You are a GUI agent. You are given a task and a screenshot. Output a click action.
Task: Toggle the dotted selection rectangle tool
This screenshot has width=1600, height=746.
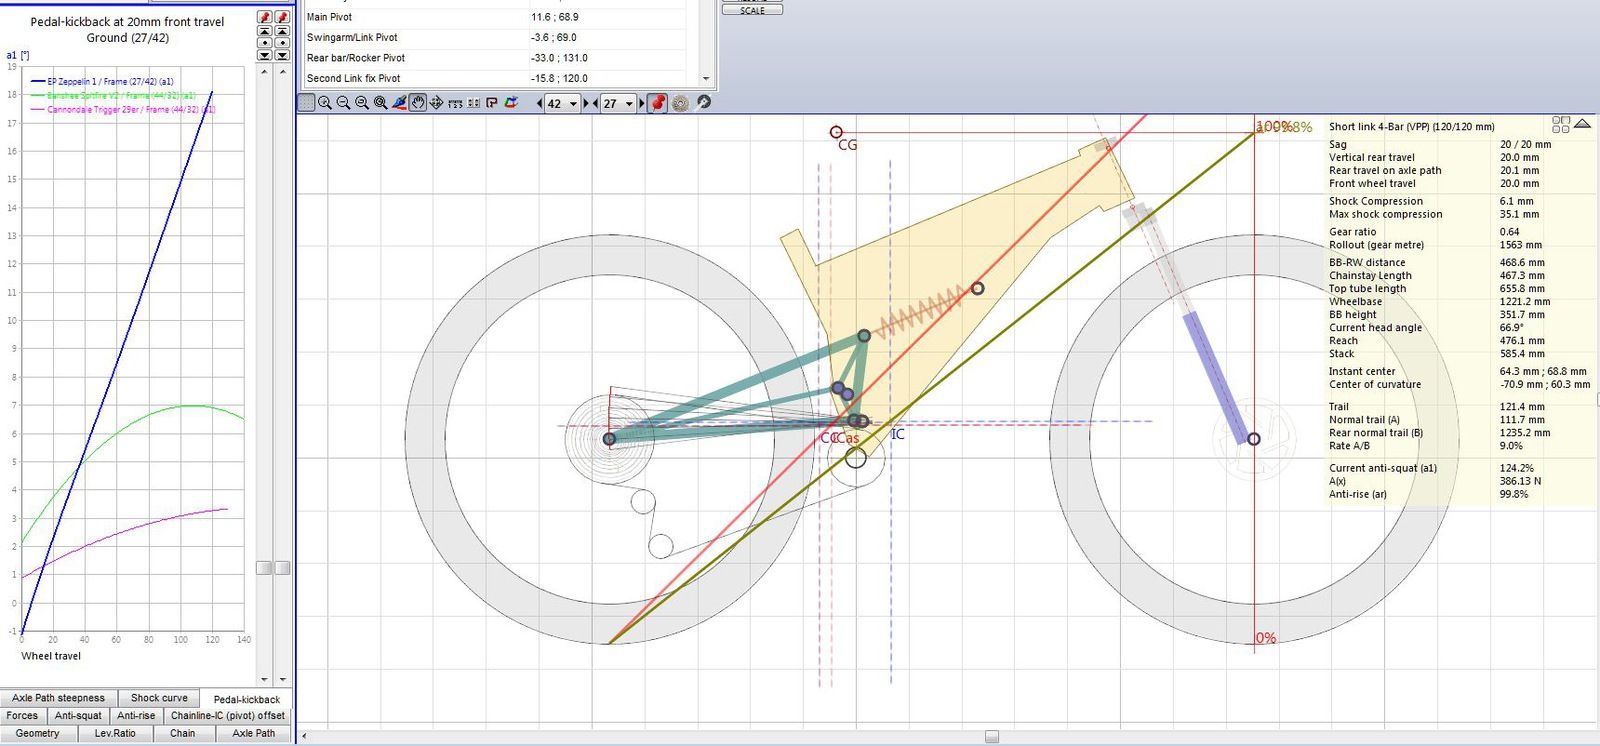click(306, 103)
